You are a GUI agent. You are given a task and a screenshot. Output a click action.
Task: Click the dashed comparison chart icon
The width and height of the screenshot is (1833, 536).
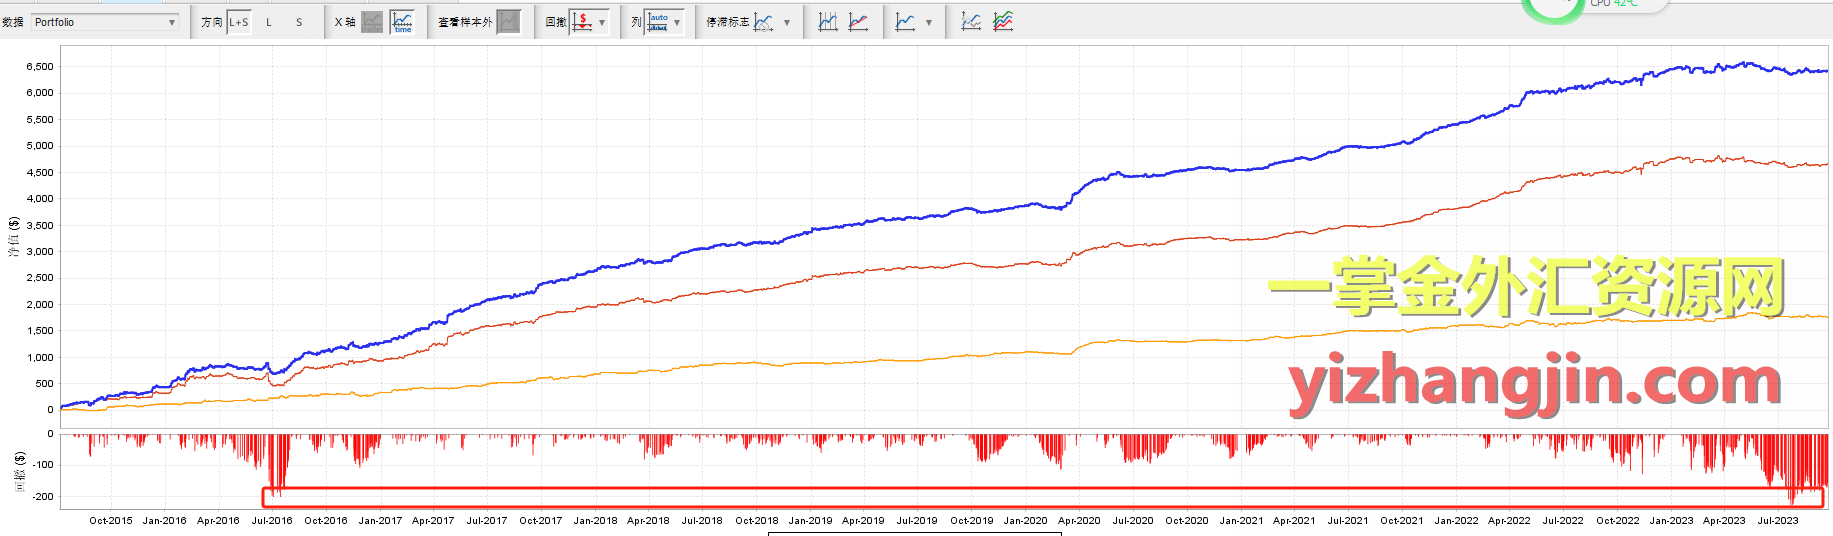point(971,22)
